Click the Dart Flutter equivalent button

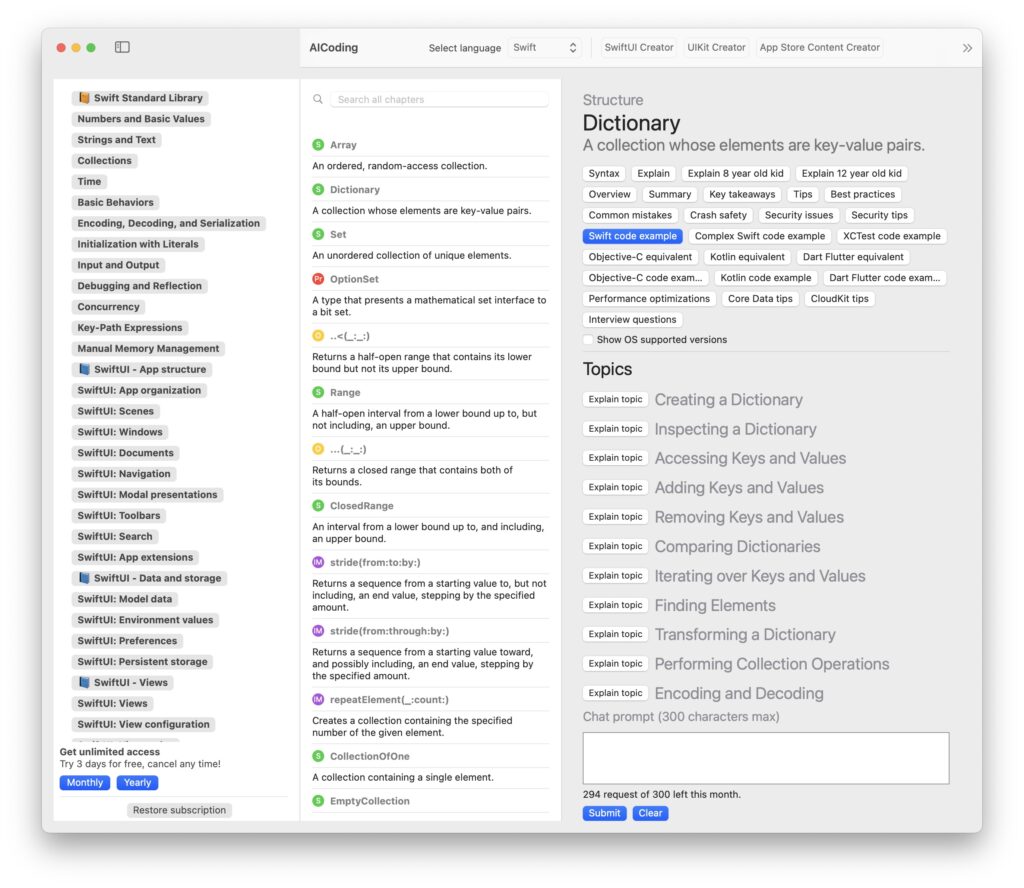(853, 257)
